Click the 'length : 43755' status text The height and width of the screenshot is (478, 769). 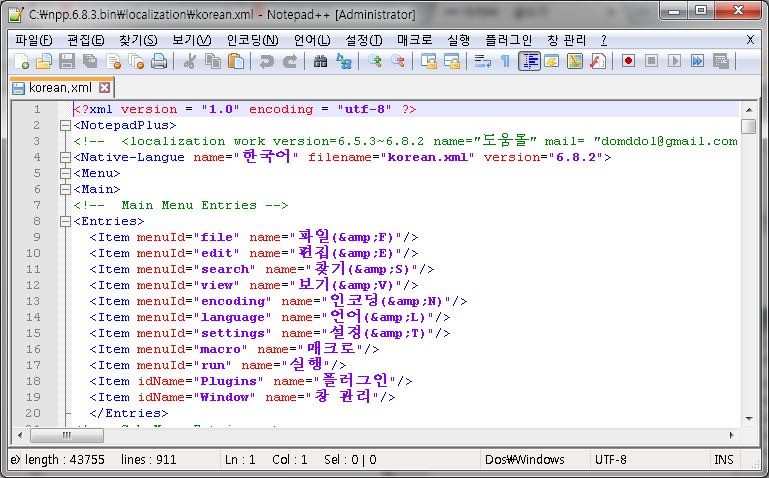[x=65, y=459]
